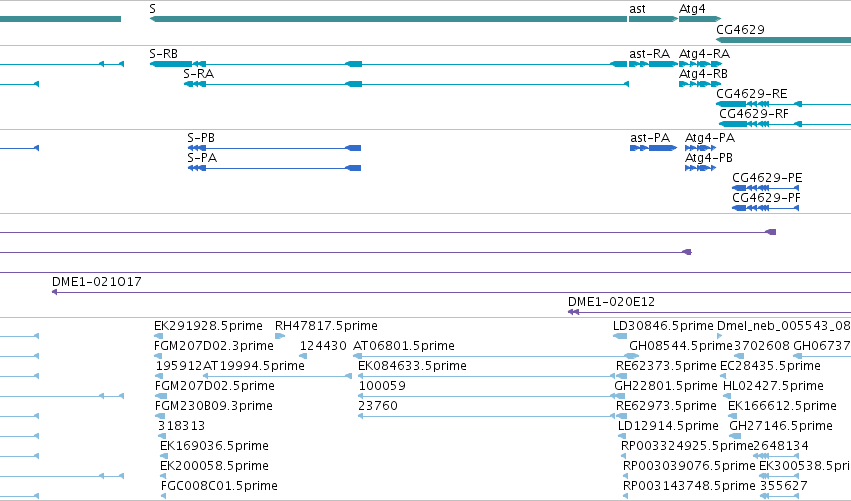Select the S-RB transcript label

click(x=163, y=54)
